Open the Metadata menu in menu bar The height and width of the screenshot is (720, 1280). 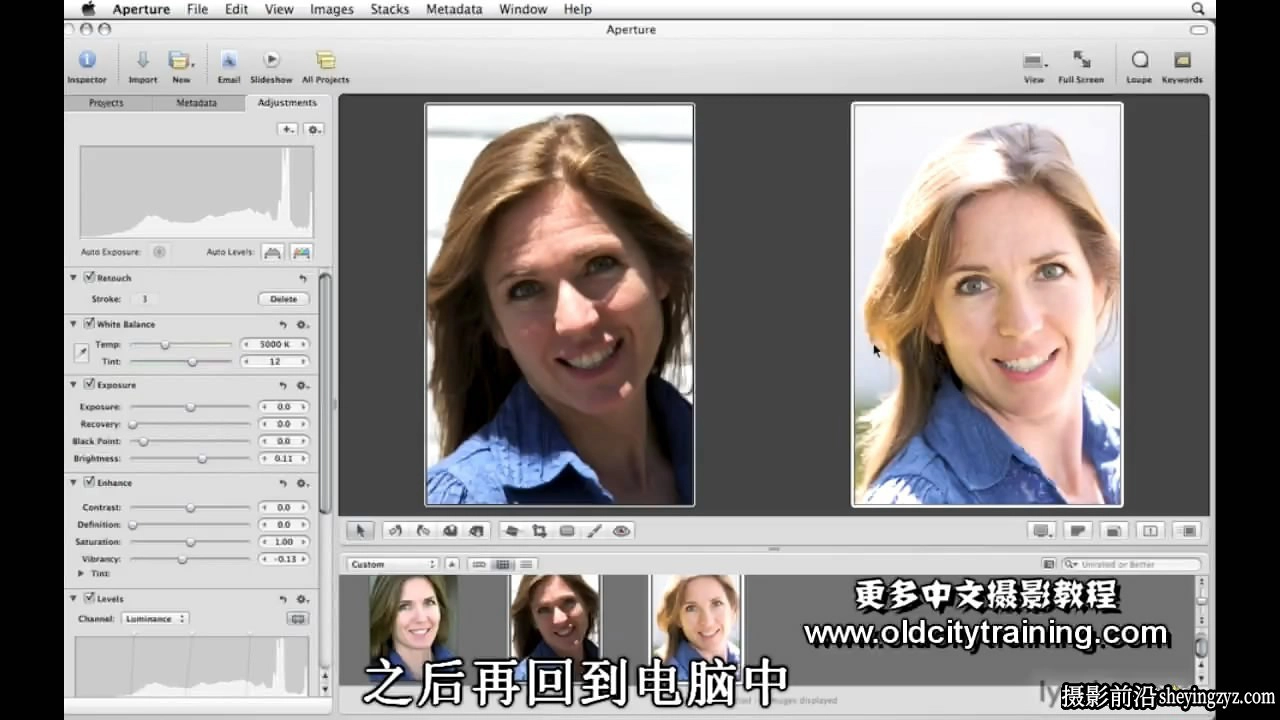coord(454,9)
